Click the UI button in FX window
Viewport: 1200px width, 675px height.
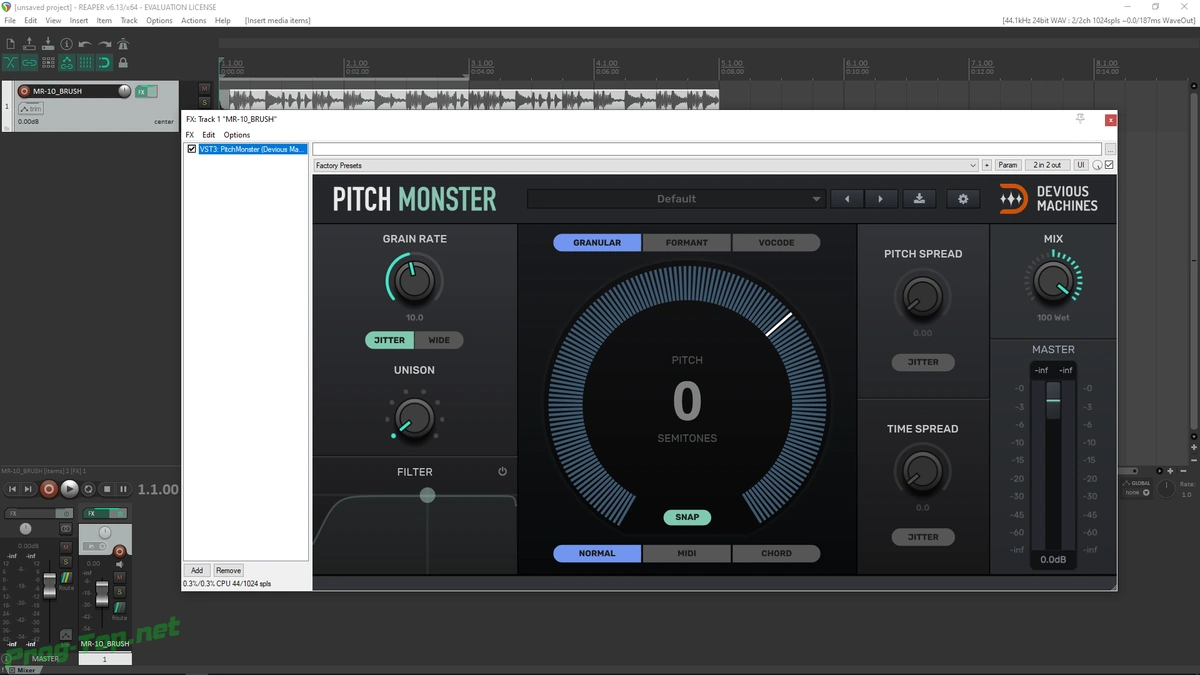pyautogui.click(x=1080, y=165)
